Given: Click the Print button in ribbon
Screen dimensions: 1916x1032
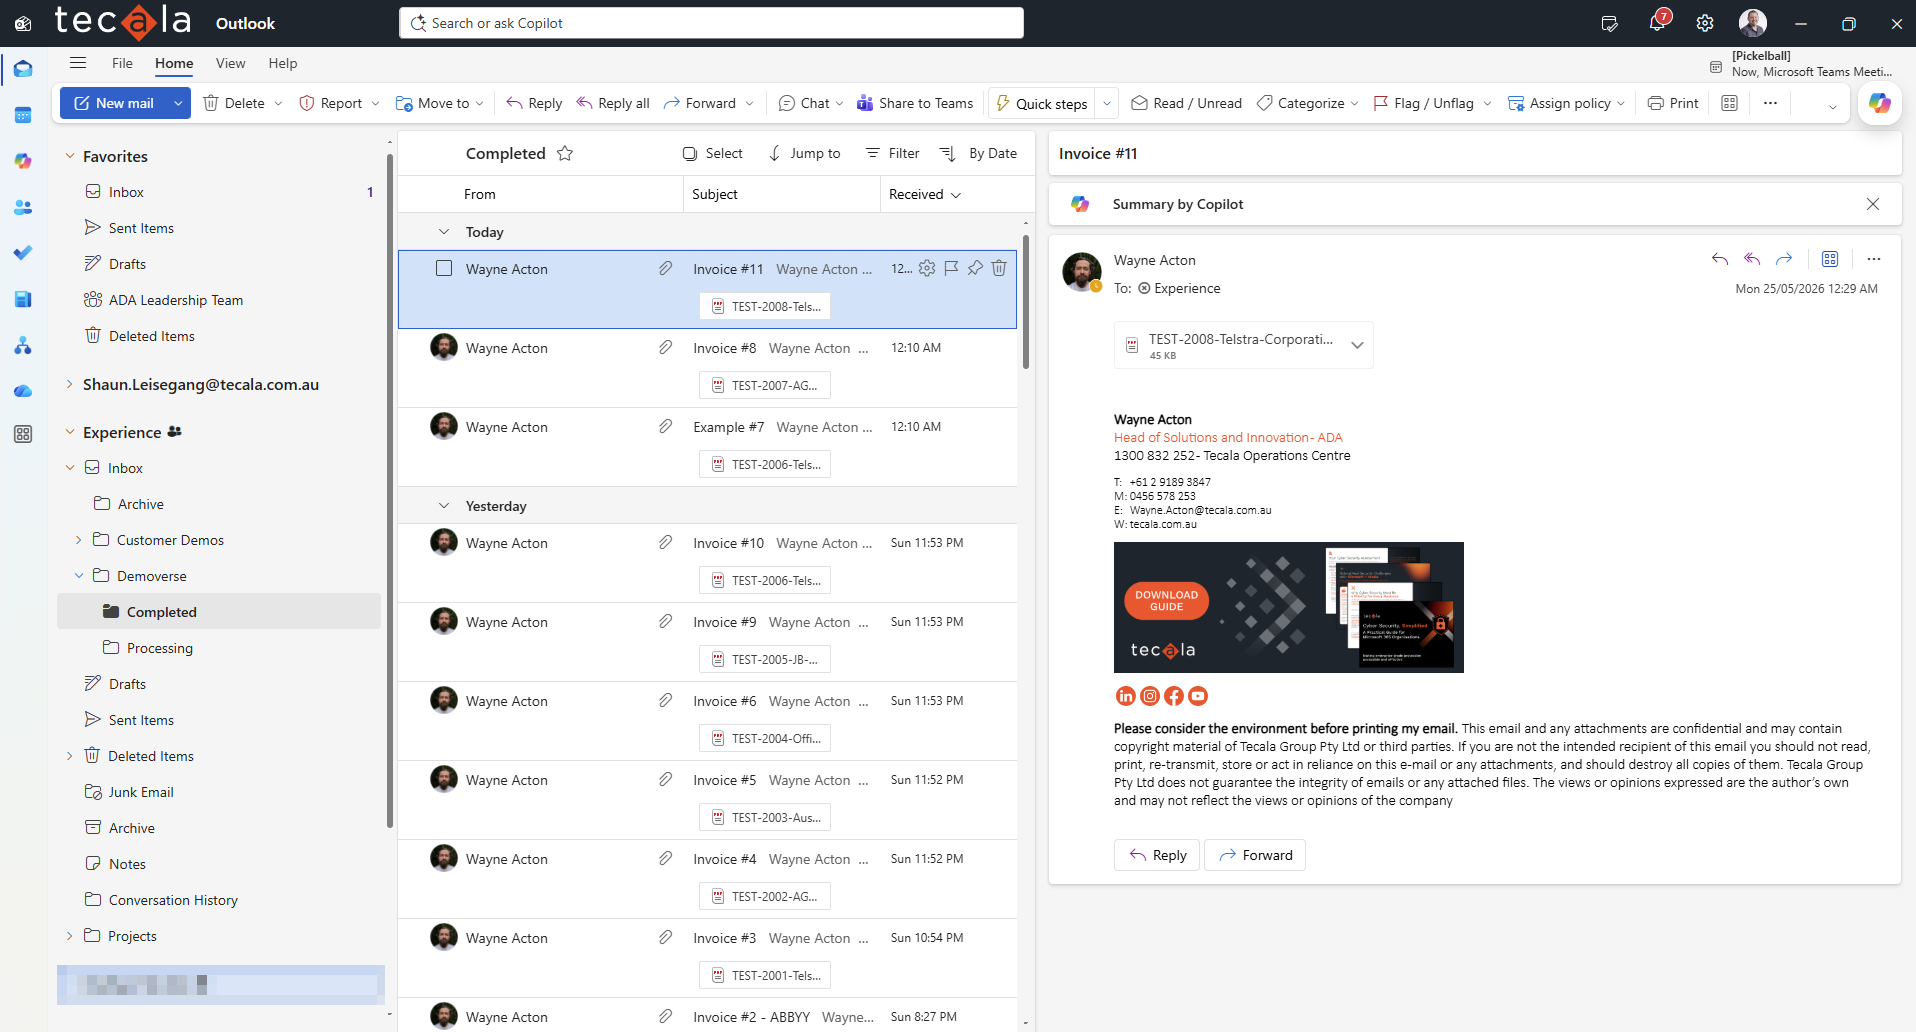Looking at the screenshot, I should coord(1673,103).
